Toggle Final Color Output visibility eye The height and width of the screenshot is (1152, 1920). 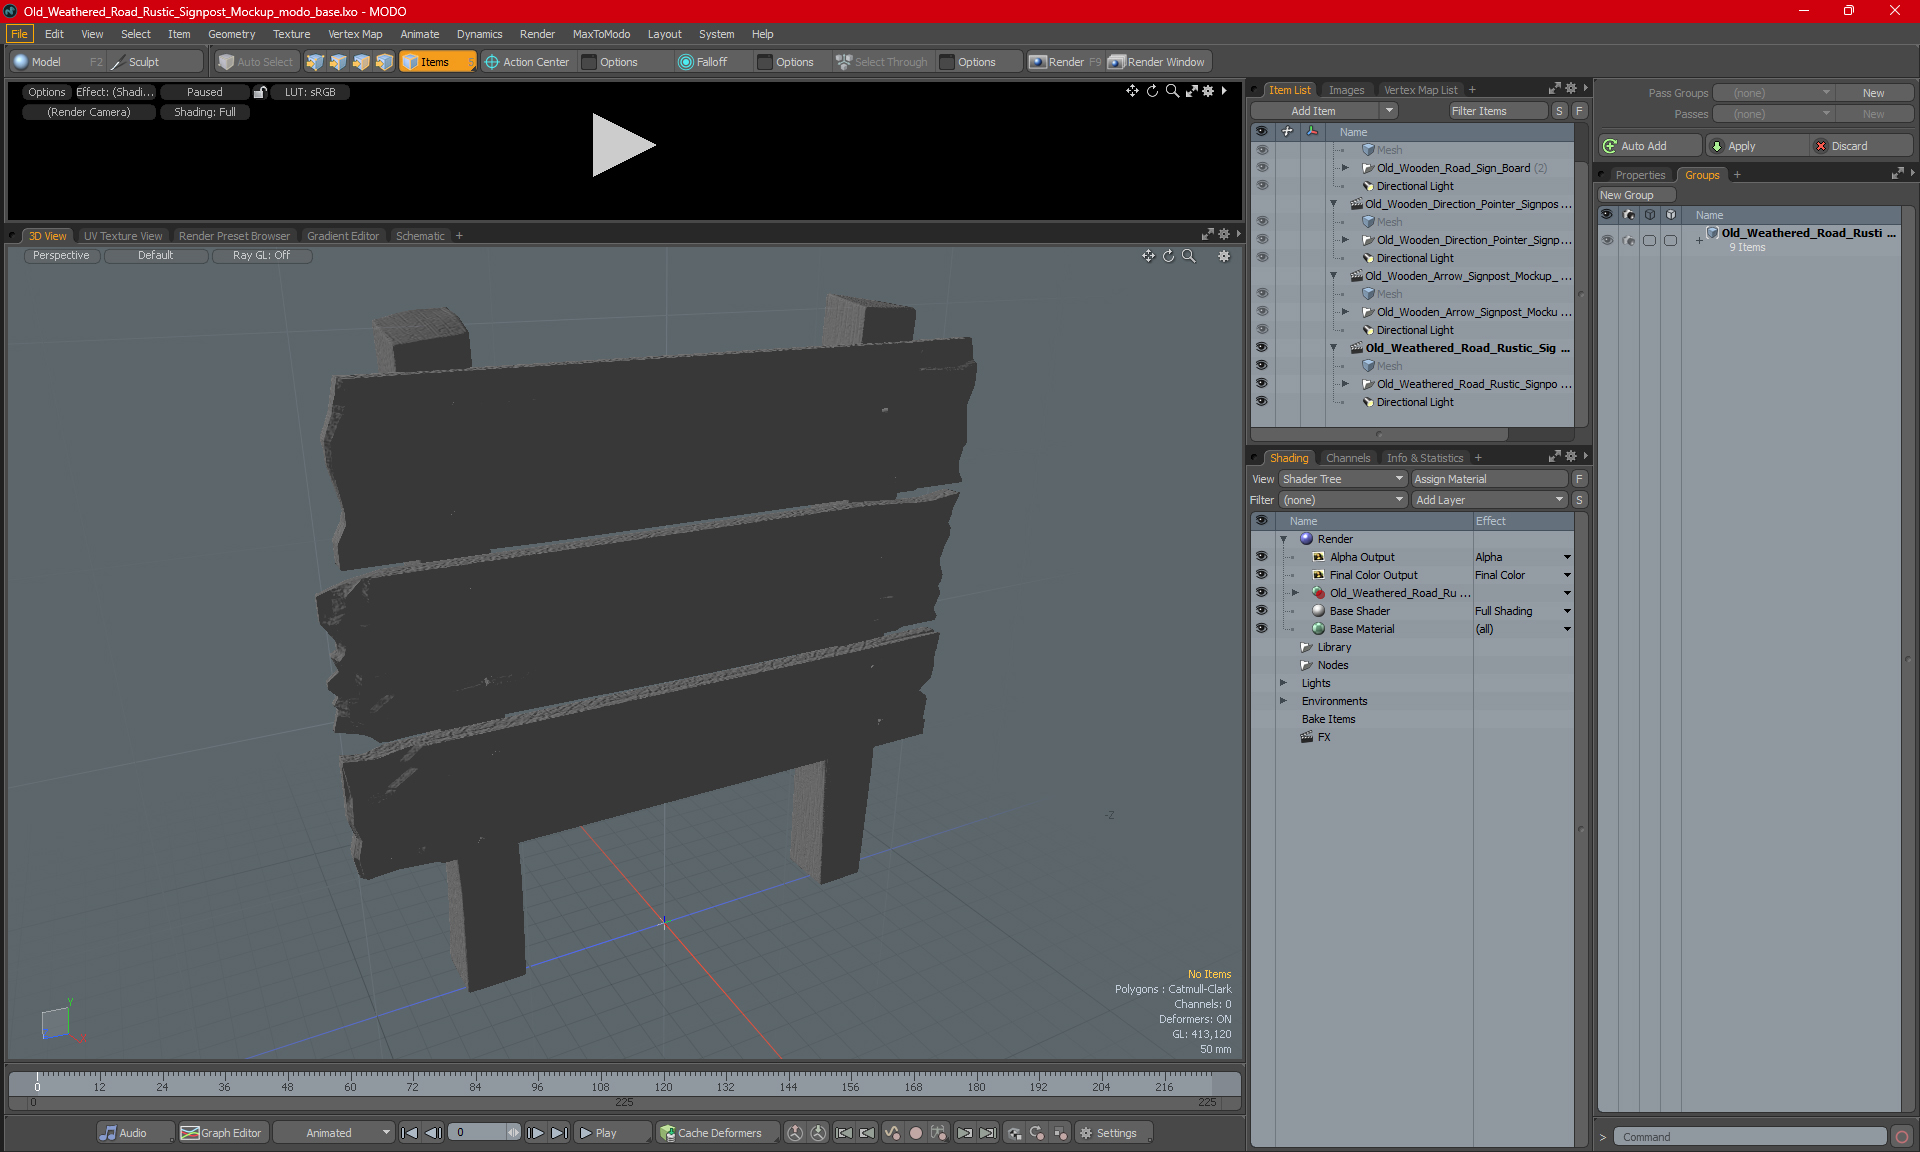pos(1262,575)
